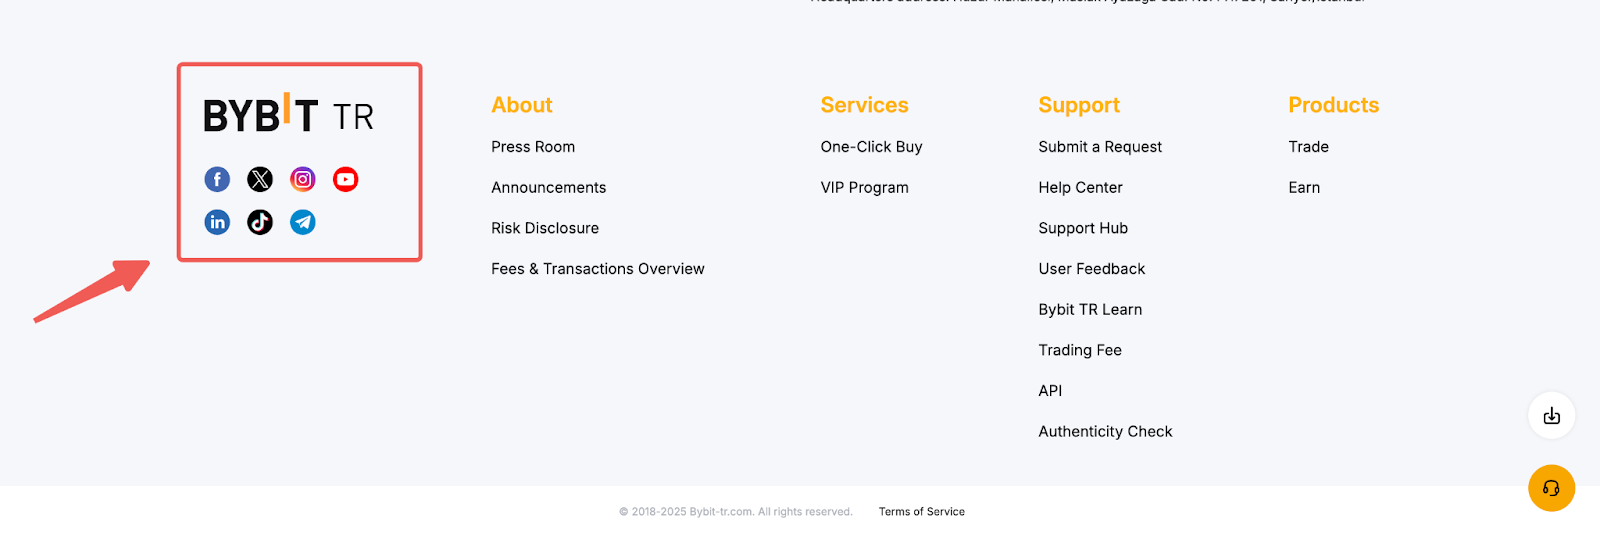Go to Announcements page
Screen dimensions: 1600x536
tap(548, 188)
